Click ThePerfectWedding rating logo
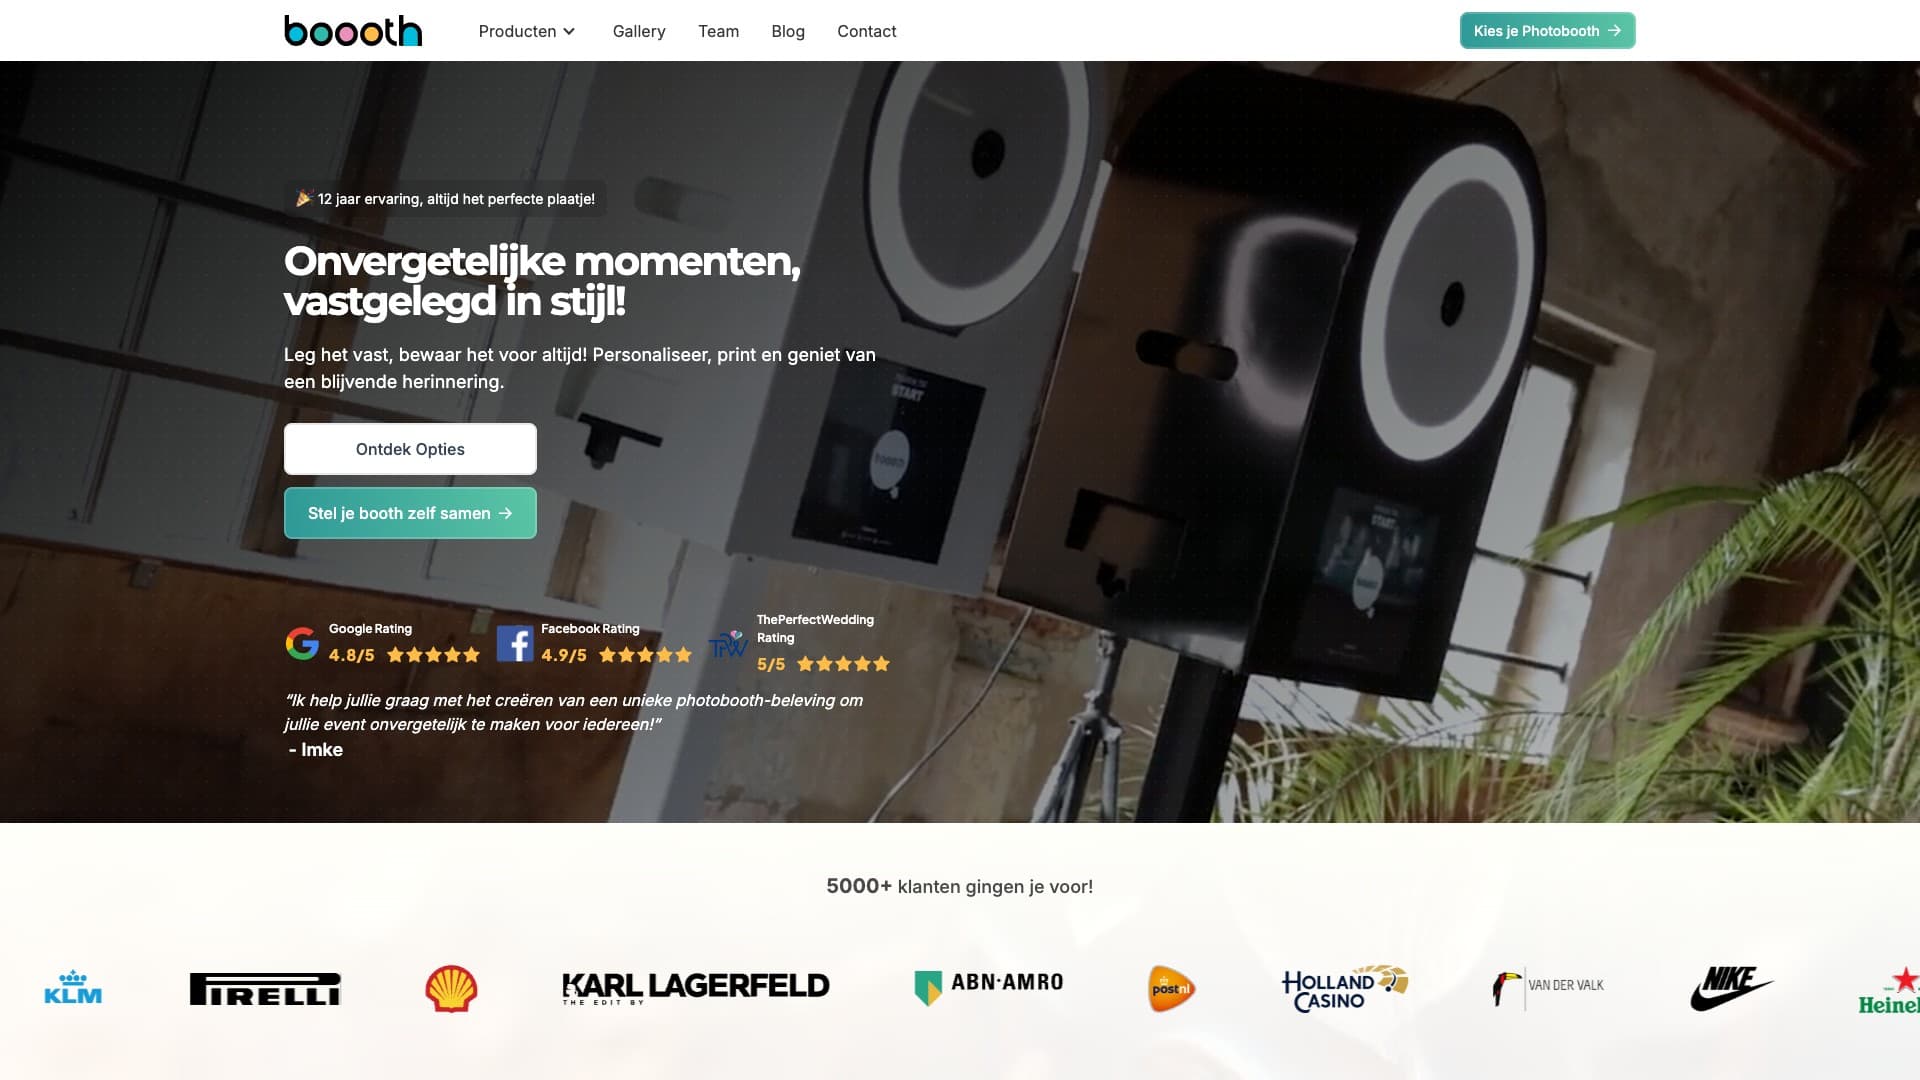This screenshot has width=1920, height=1080. pos(728,644)
